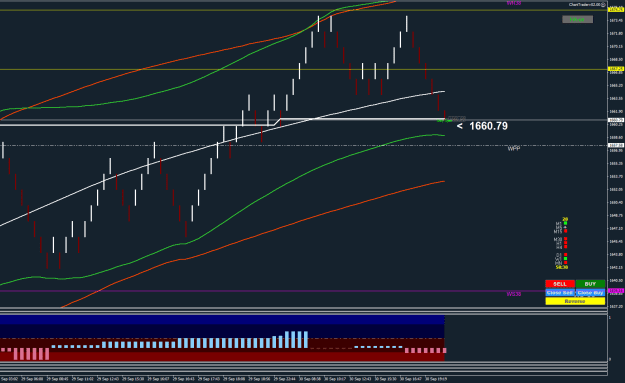The height and width of the screenshot is (383, 625).
Task: Select the green W1 timeframe signal square
Action: click(x=566, y=259)
